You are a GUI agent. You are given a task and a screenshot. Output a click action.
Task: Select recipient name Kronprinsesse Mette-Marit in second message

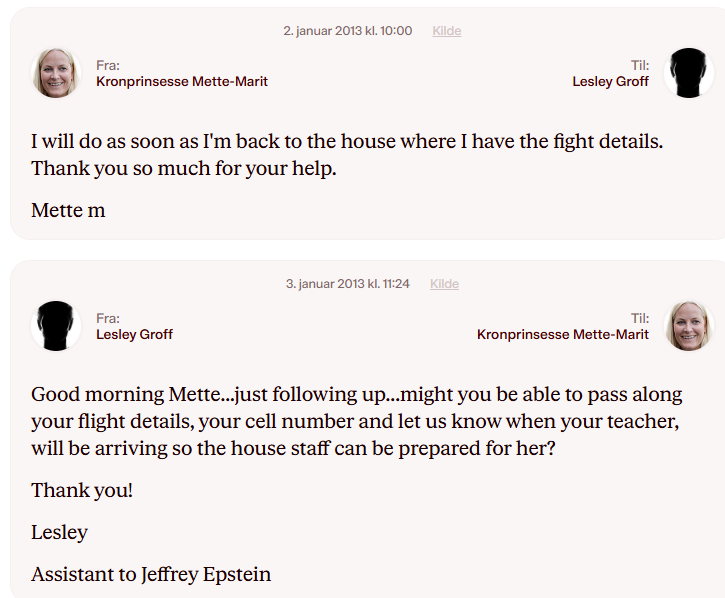click(563, 335)
